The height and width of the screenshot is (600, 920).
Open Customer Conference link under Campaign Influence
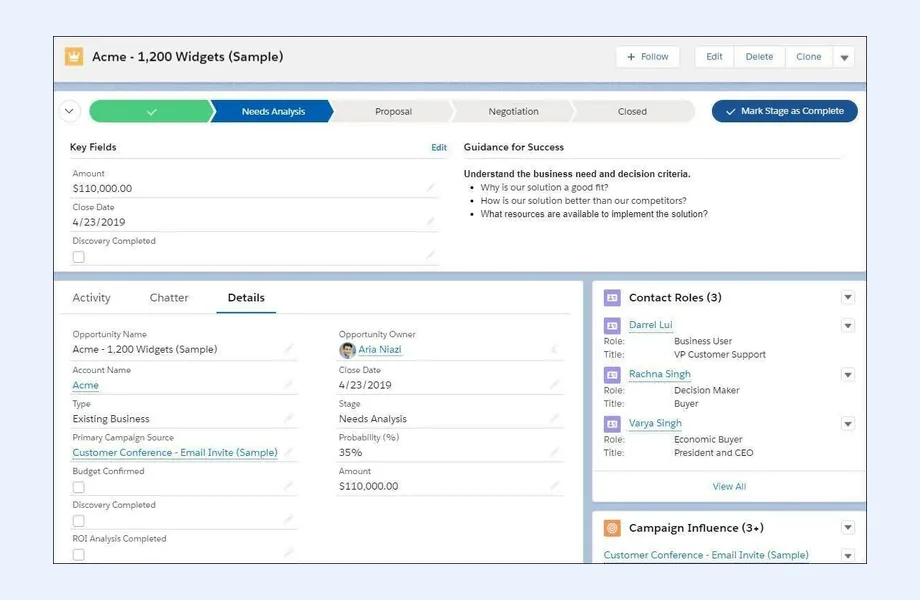click(x=706, y=555)
